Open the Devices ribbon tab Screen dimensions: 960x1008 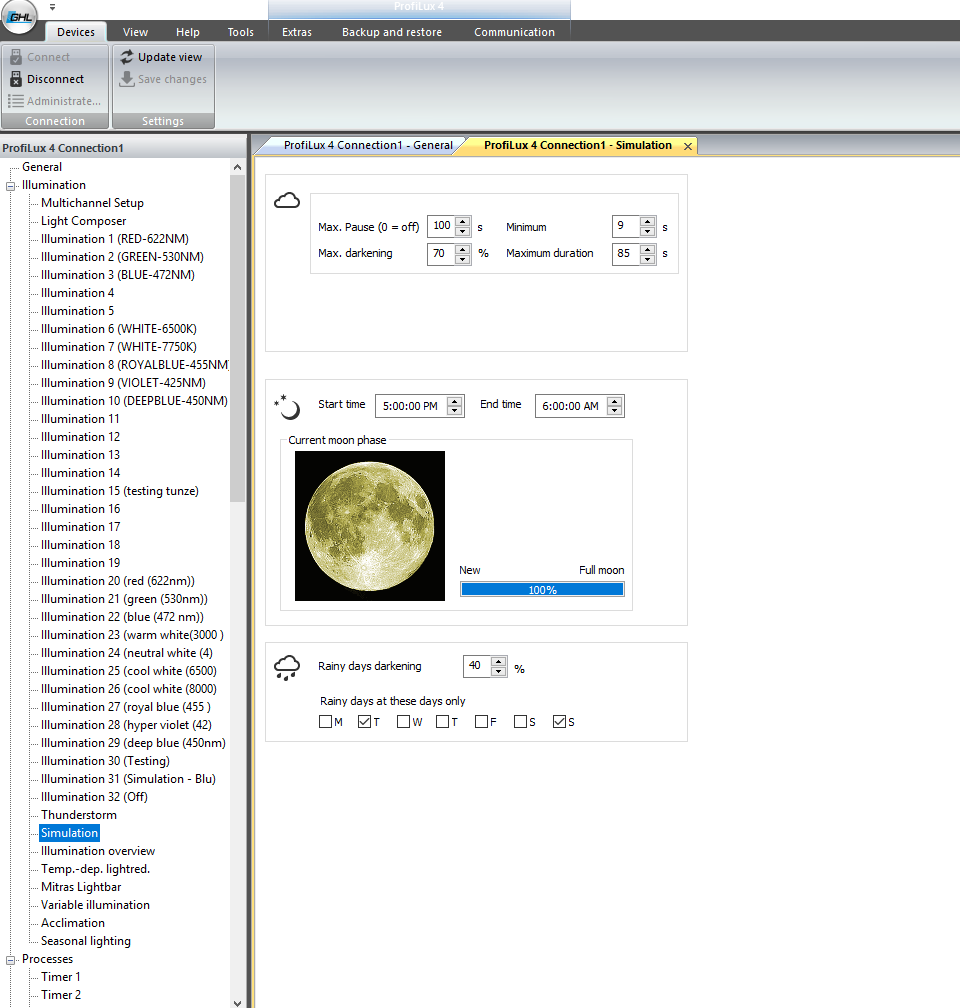(x=76, y=32)
